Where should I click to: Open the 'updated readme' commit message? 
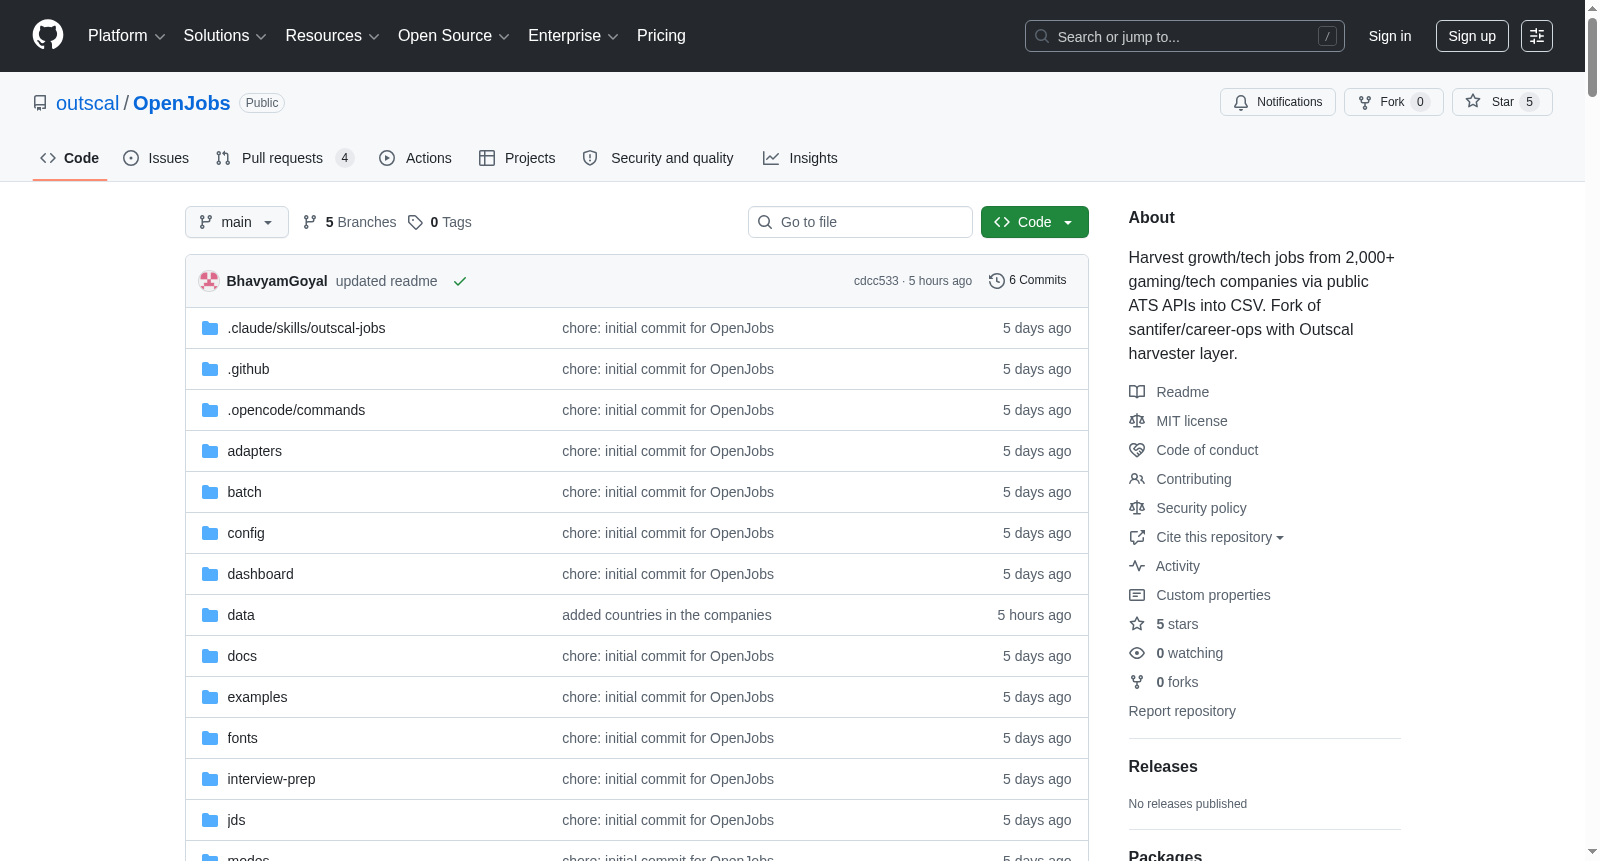tap(386, 281)
